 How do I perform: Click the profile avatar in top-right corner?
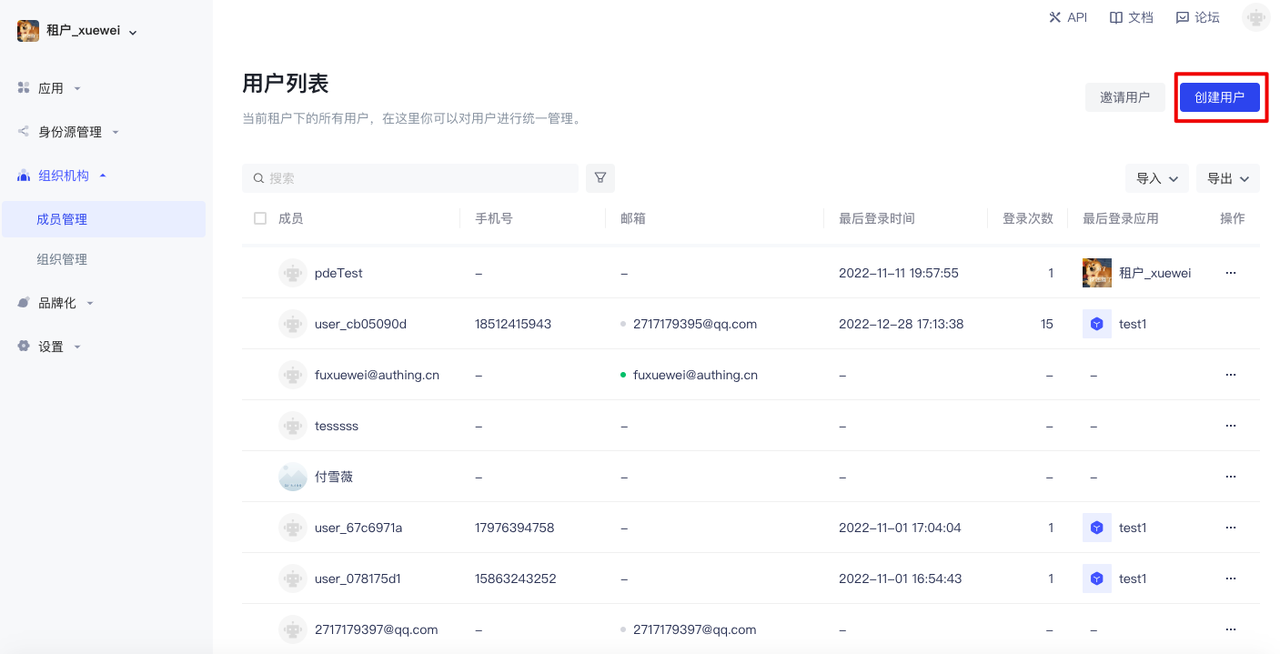pos(1255,17)
